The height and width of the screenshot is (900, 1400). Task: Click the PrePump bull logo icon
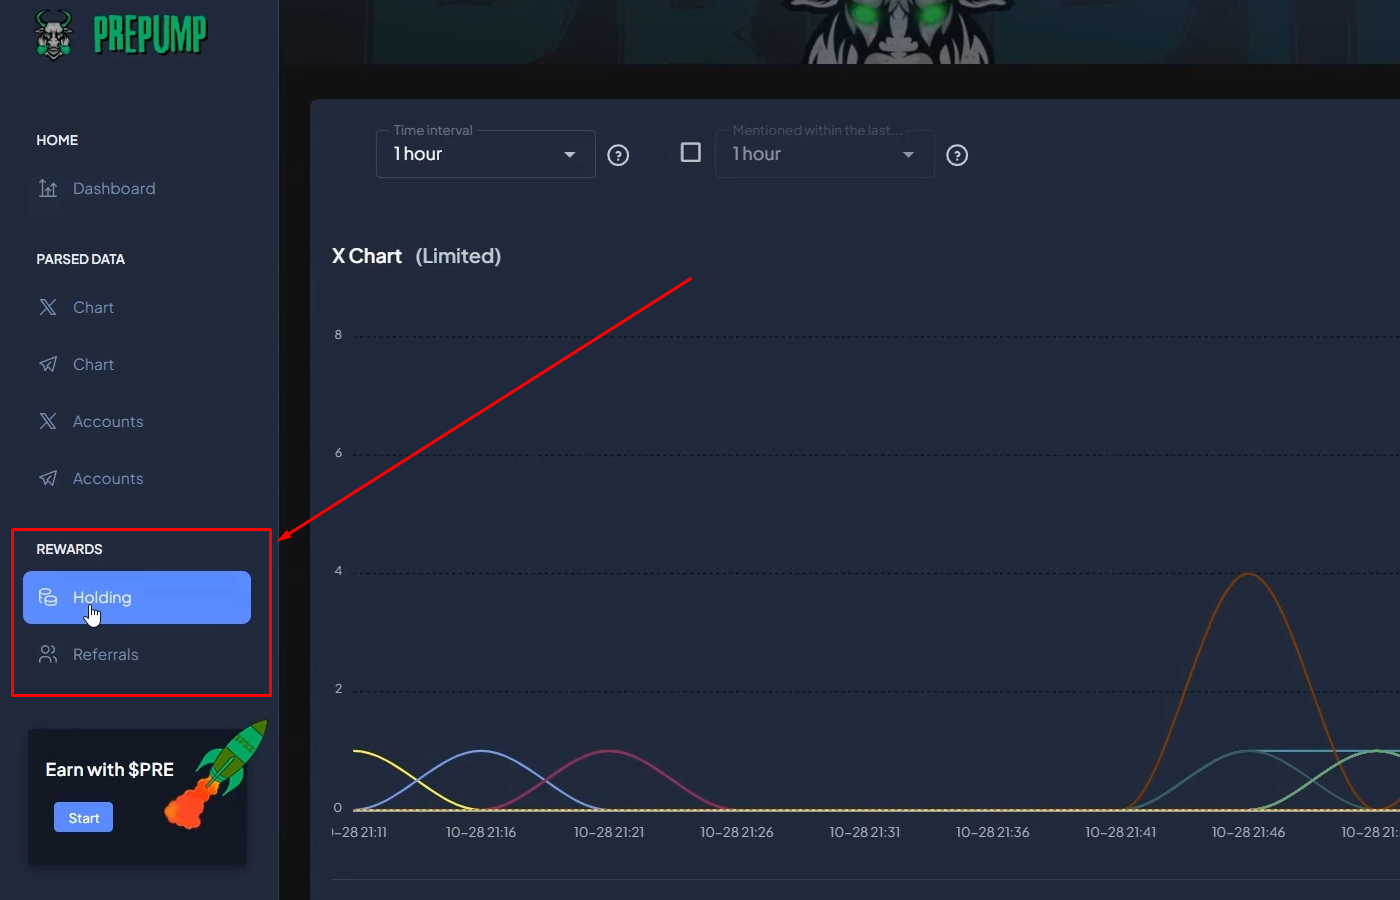pyautogui.click(x=53, y=35)
